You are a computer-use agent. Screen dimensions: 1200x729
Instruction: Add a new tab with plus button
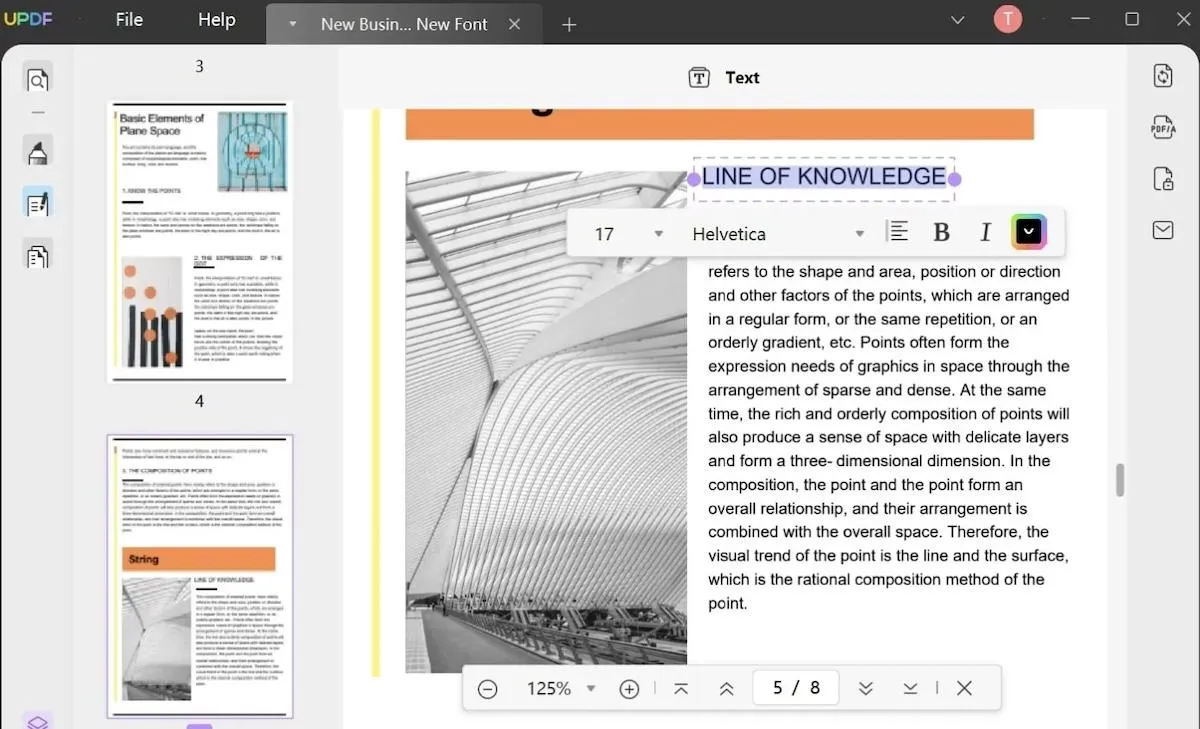[x=569, y=24]
